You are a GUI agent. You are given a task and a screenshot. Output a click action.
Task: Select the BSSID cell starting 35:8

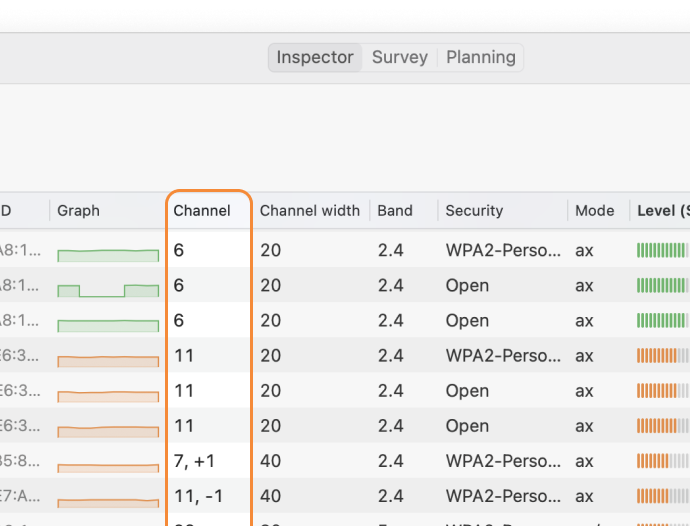pos(20,461)
